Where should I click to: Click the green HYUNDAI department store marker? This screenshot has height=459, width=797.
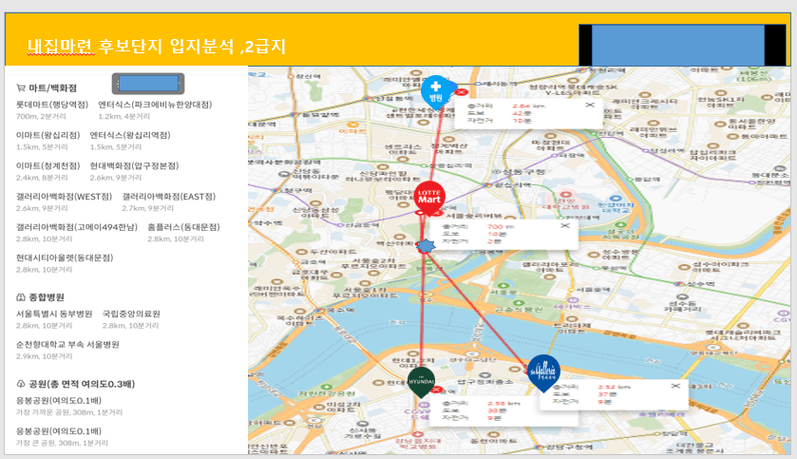click(x=421, y=382)
